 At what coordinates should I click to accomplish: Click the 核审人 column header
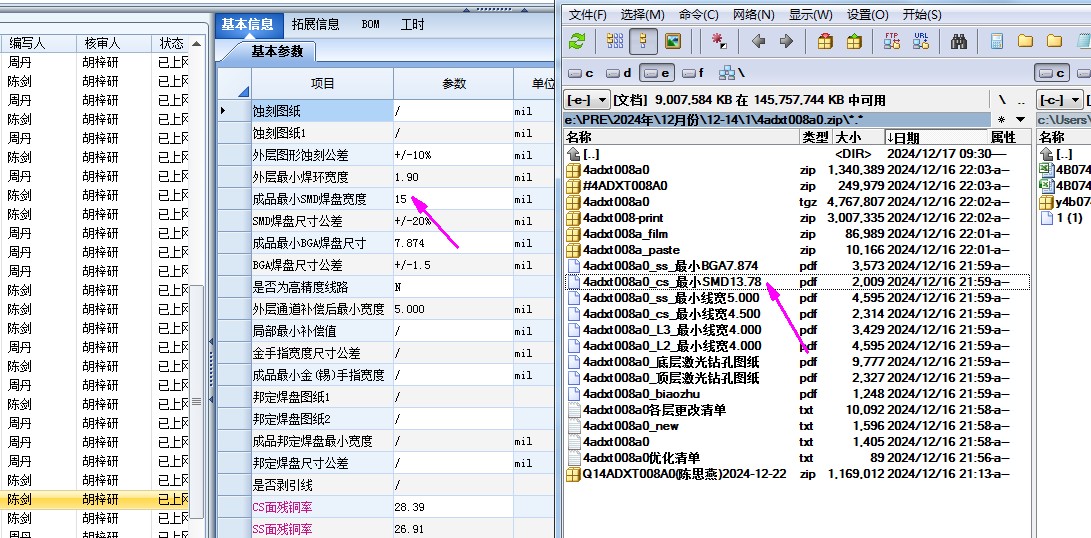113,43
